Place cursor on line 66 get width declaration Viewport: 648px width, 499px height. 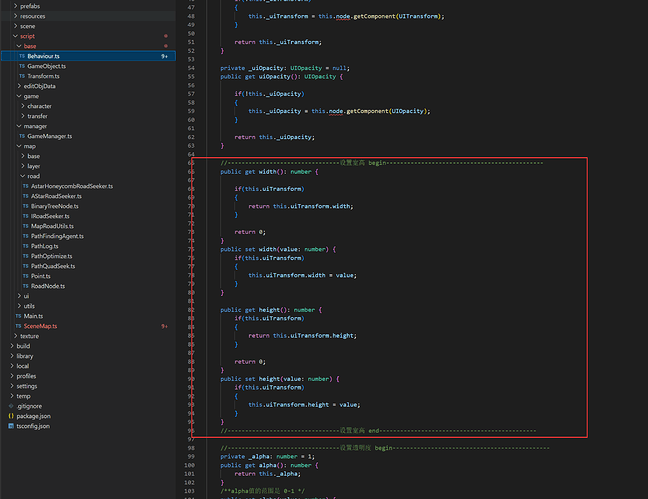point(268,171)
